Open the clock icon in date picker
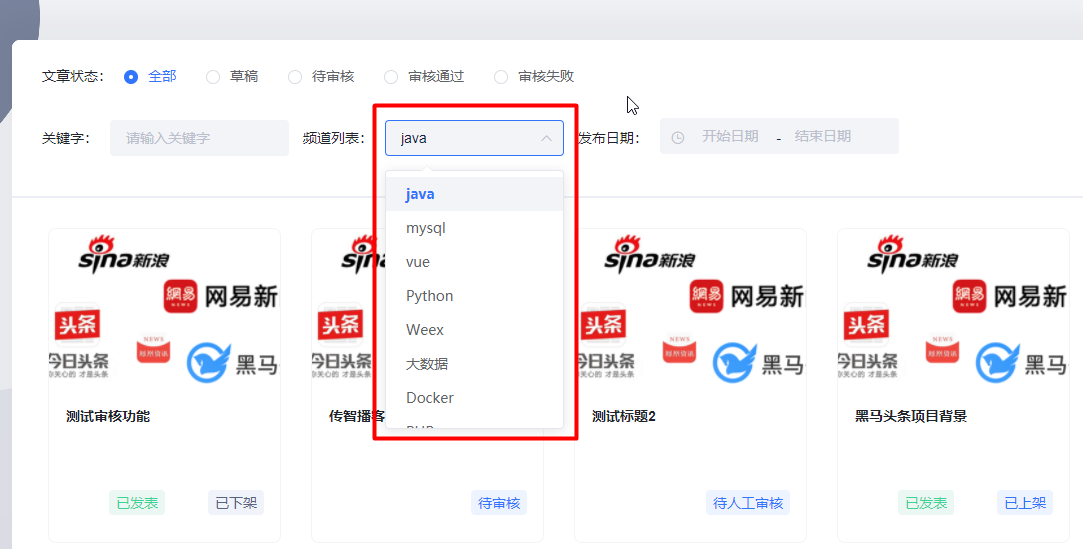 (678, 137)
